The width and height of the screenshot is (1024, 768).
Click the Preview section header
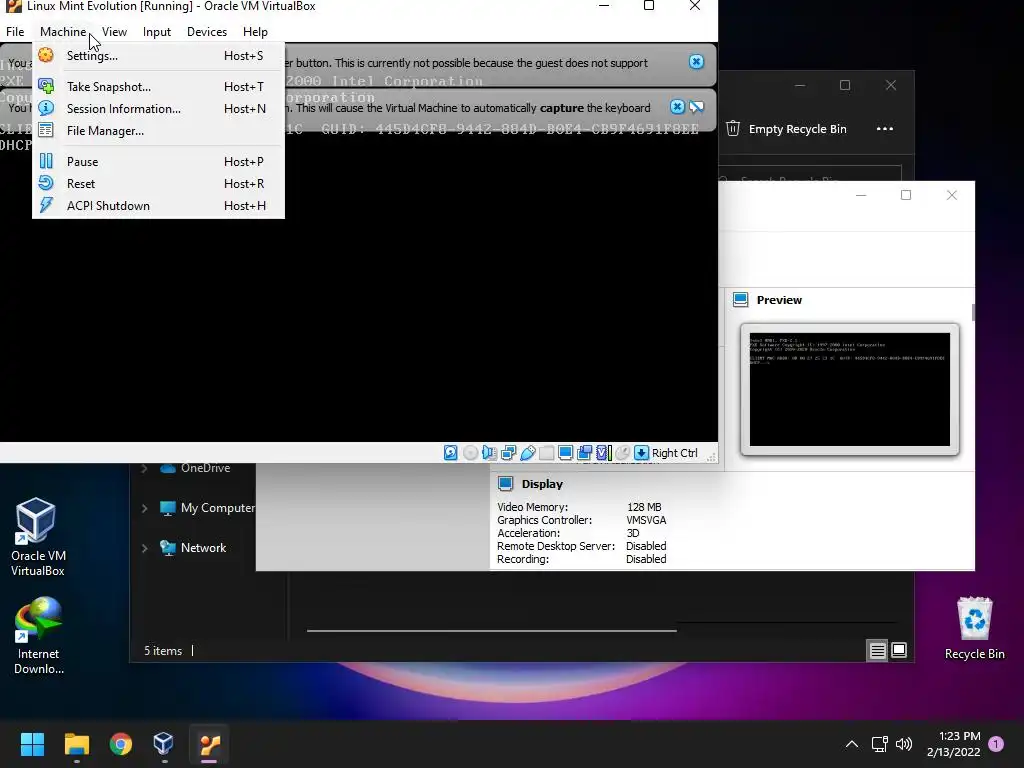(x=779, y=300)
